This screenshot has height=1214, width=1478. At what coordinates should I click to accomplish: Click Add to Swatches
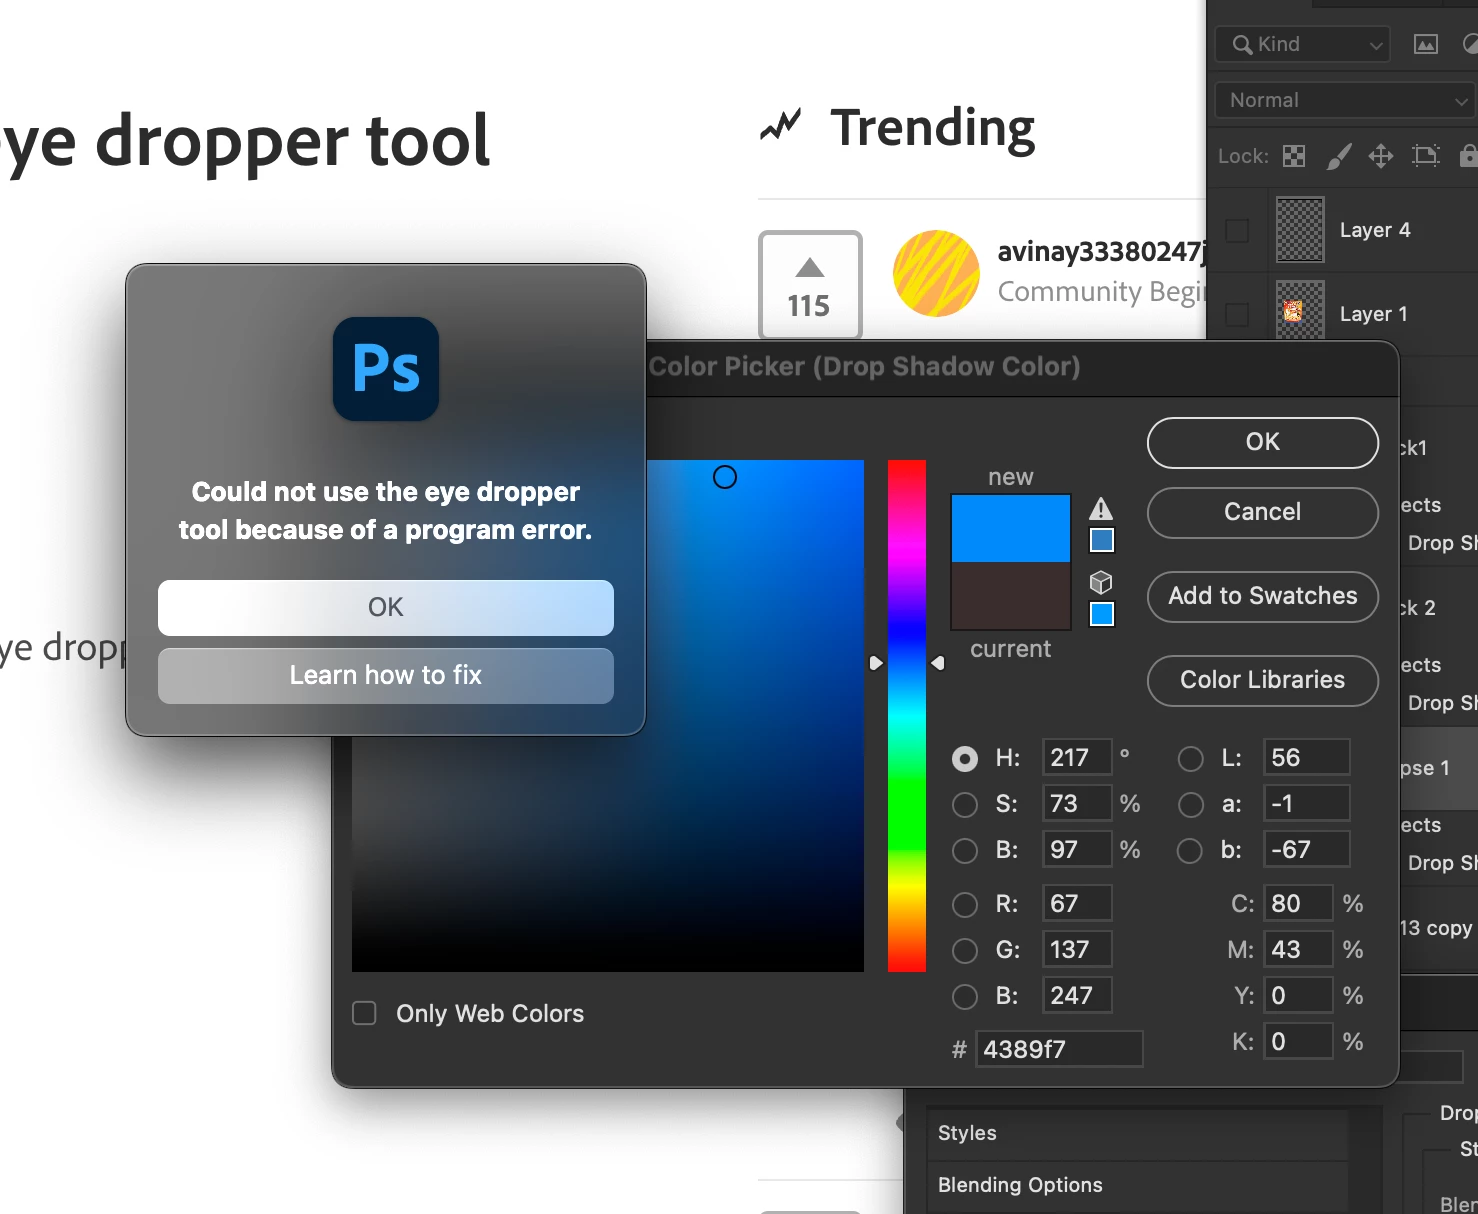pos(1262,596)
